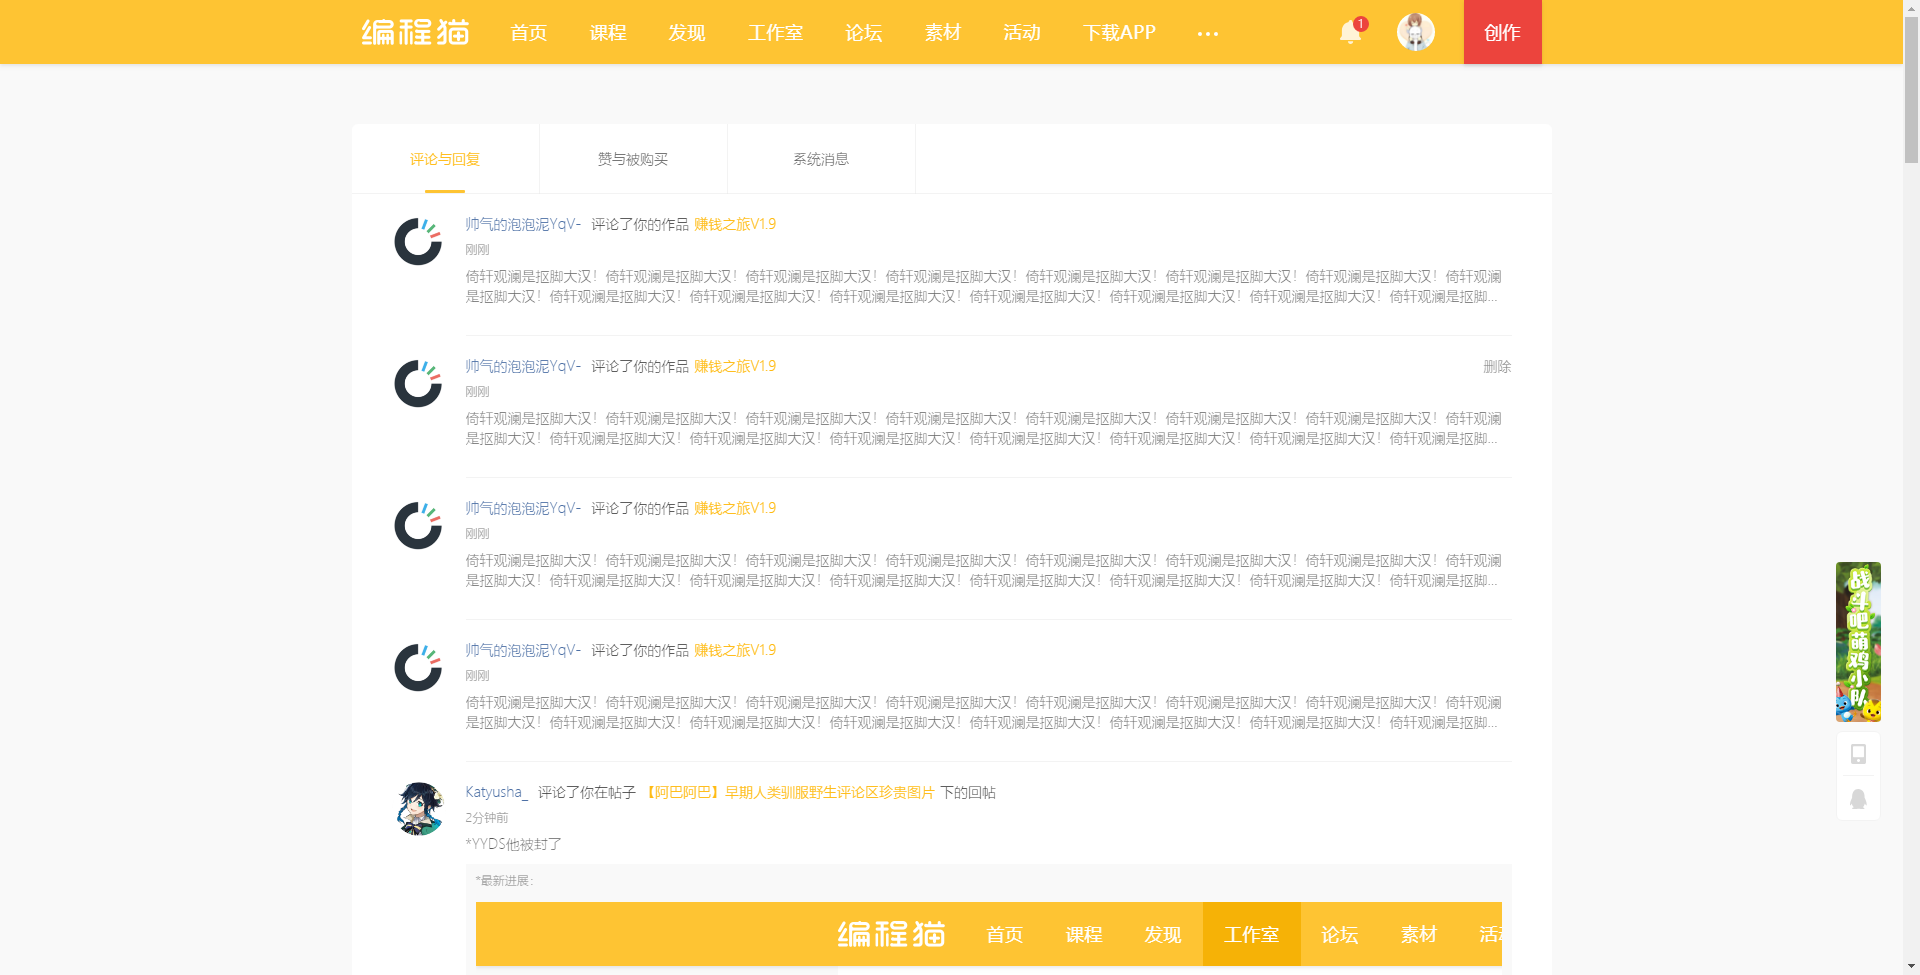Open 发现 in top navigation
The width and height of the screenshot is (1920, 975).
coord(687,33)
